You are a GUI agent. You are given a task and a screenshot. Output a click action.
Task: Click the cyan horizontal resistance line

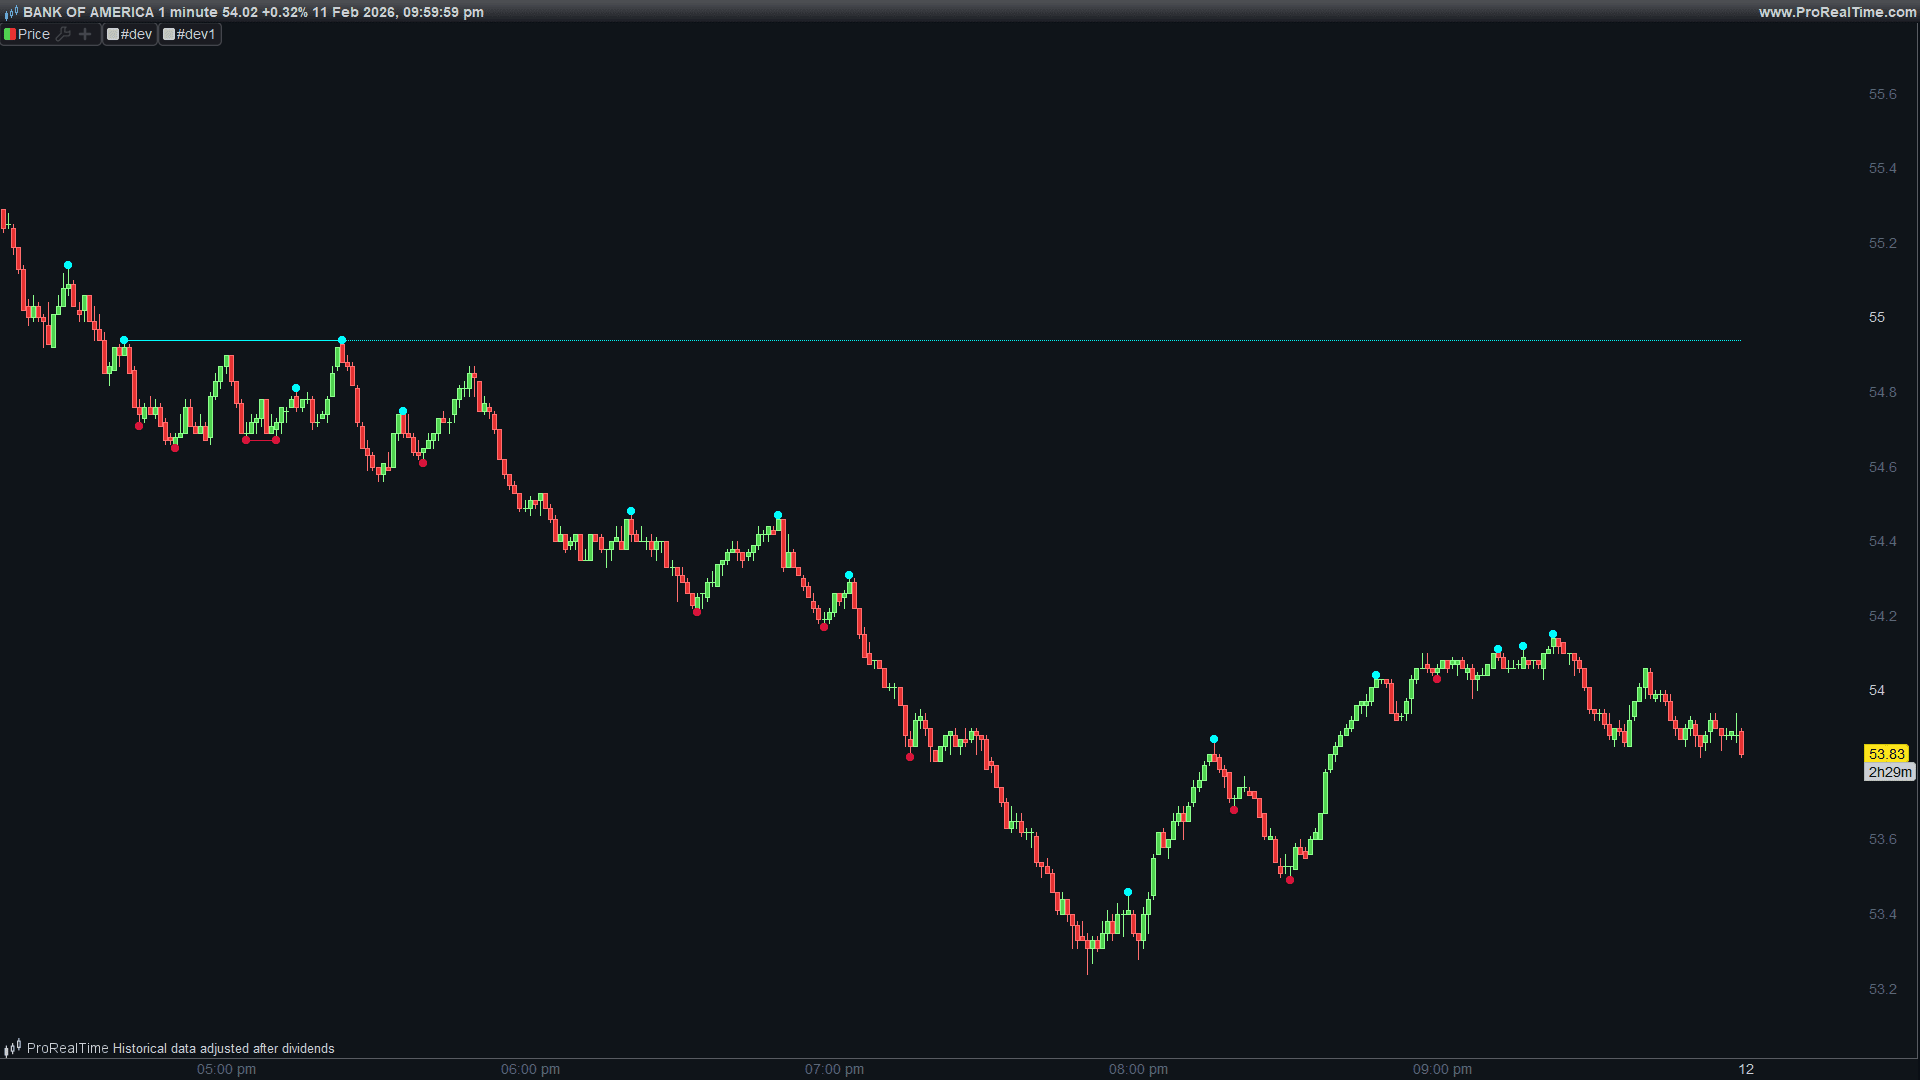coord(1000,341)
